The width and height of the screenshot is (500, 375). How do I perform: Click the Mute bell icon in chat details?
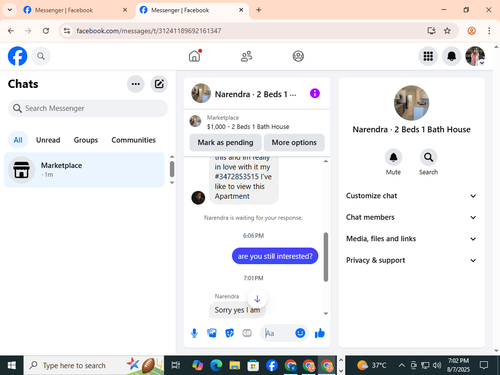(393, 157)
